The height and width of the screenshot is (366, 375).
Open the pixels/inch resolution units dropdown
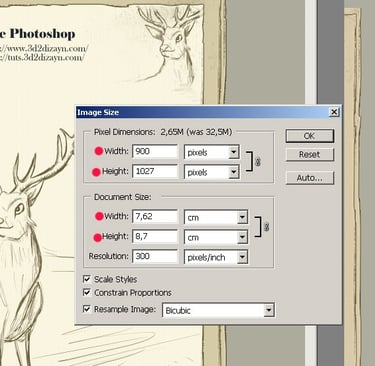coord(216,257)
